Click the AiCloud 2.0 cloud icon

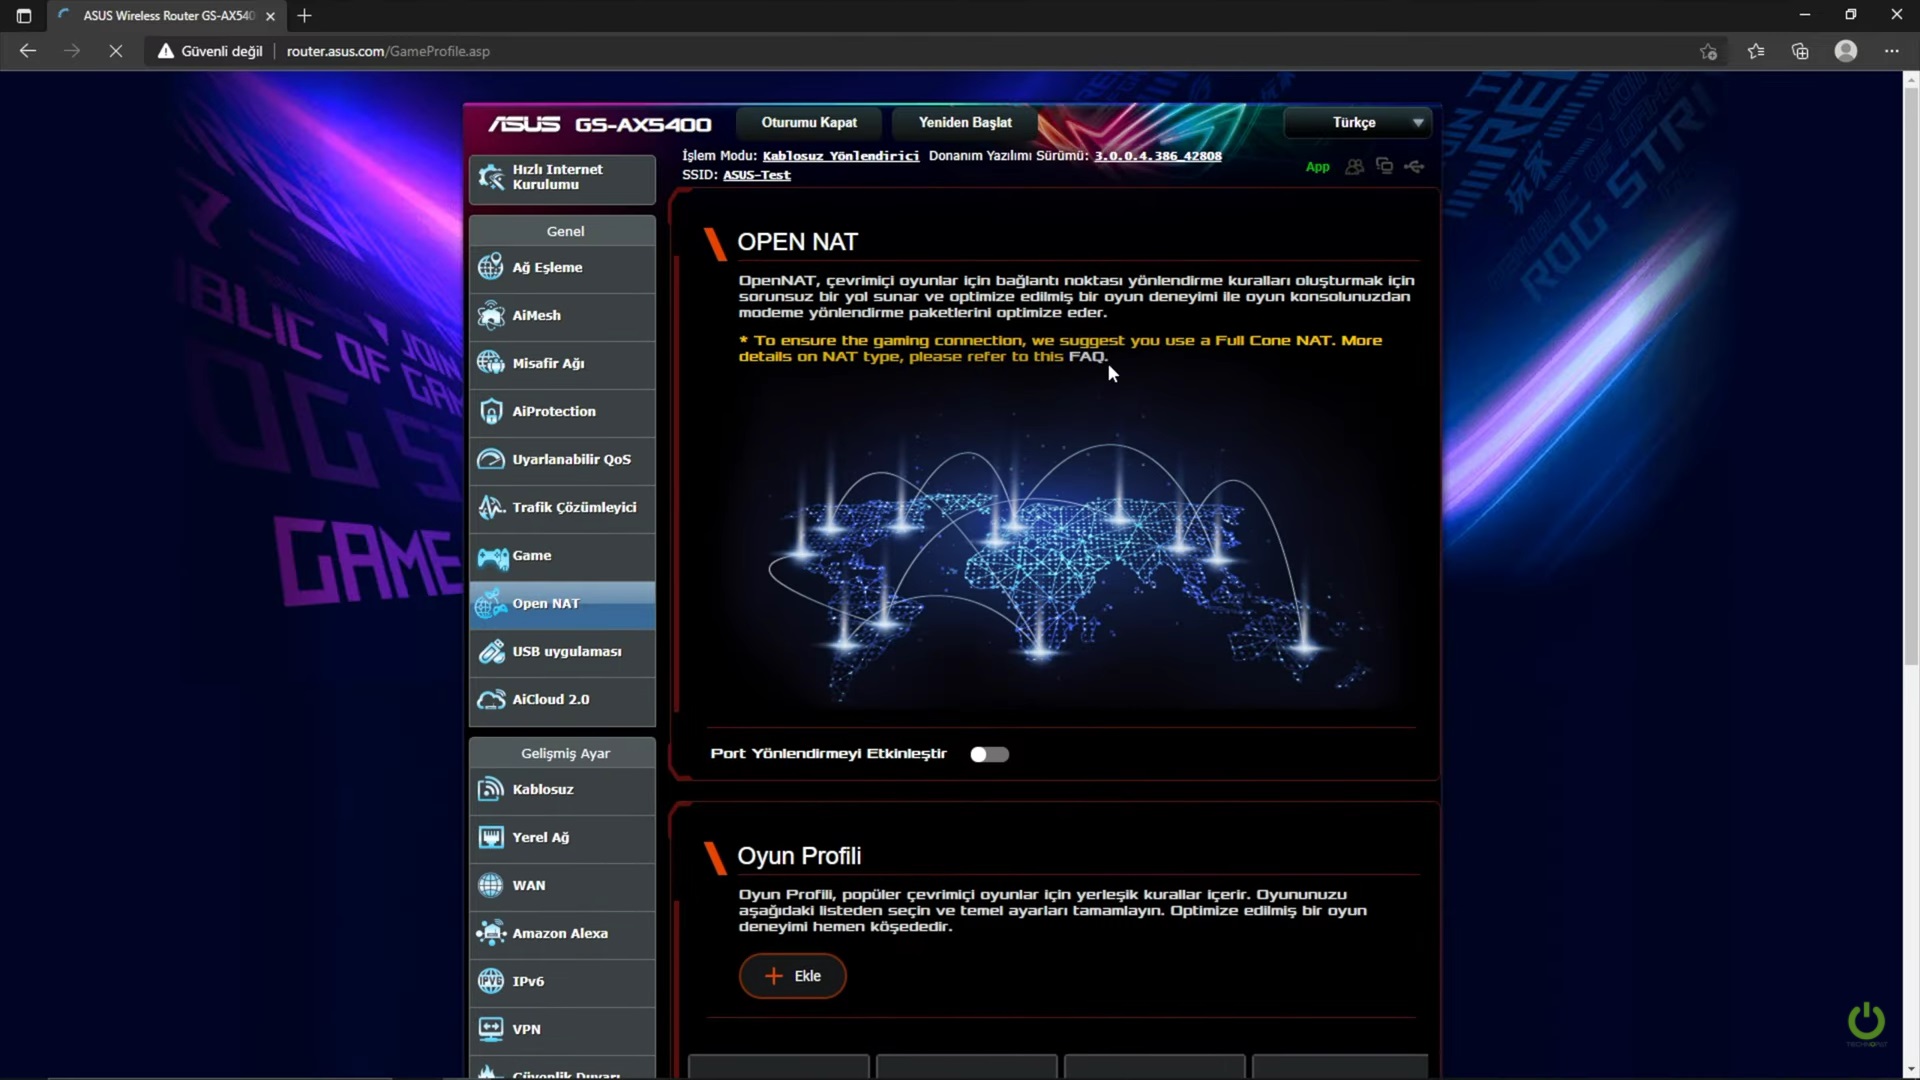(491, 700)
